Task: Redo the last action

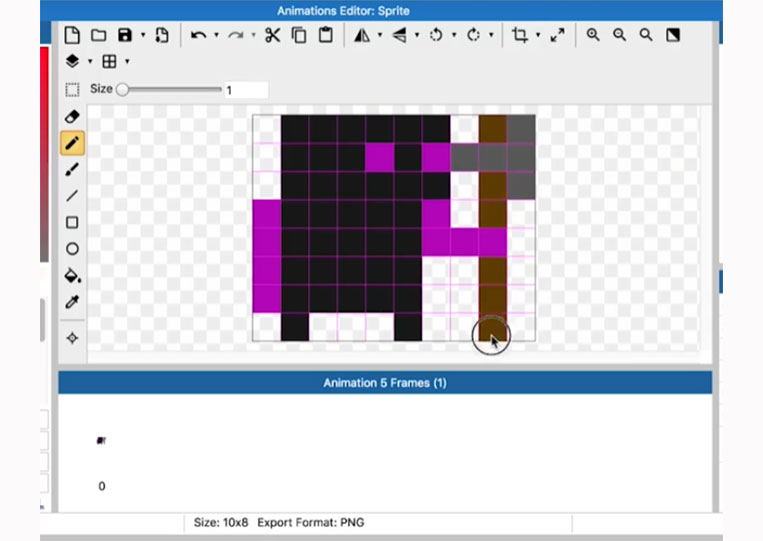Action: pyautogui.click(x=236, y=35)
